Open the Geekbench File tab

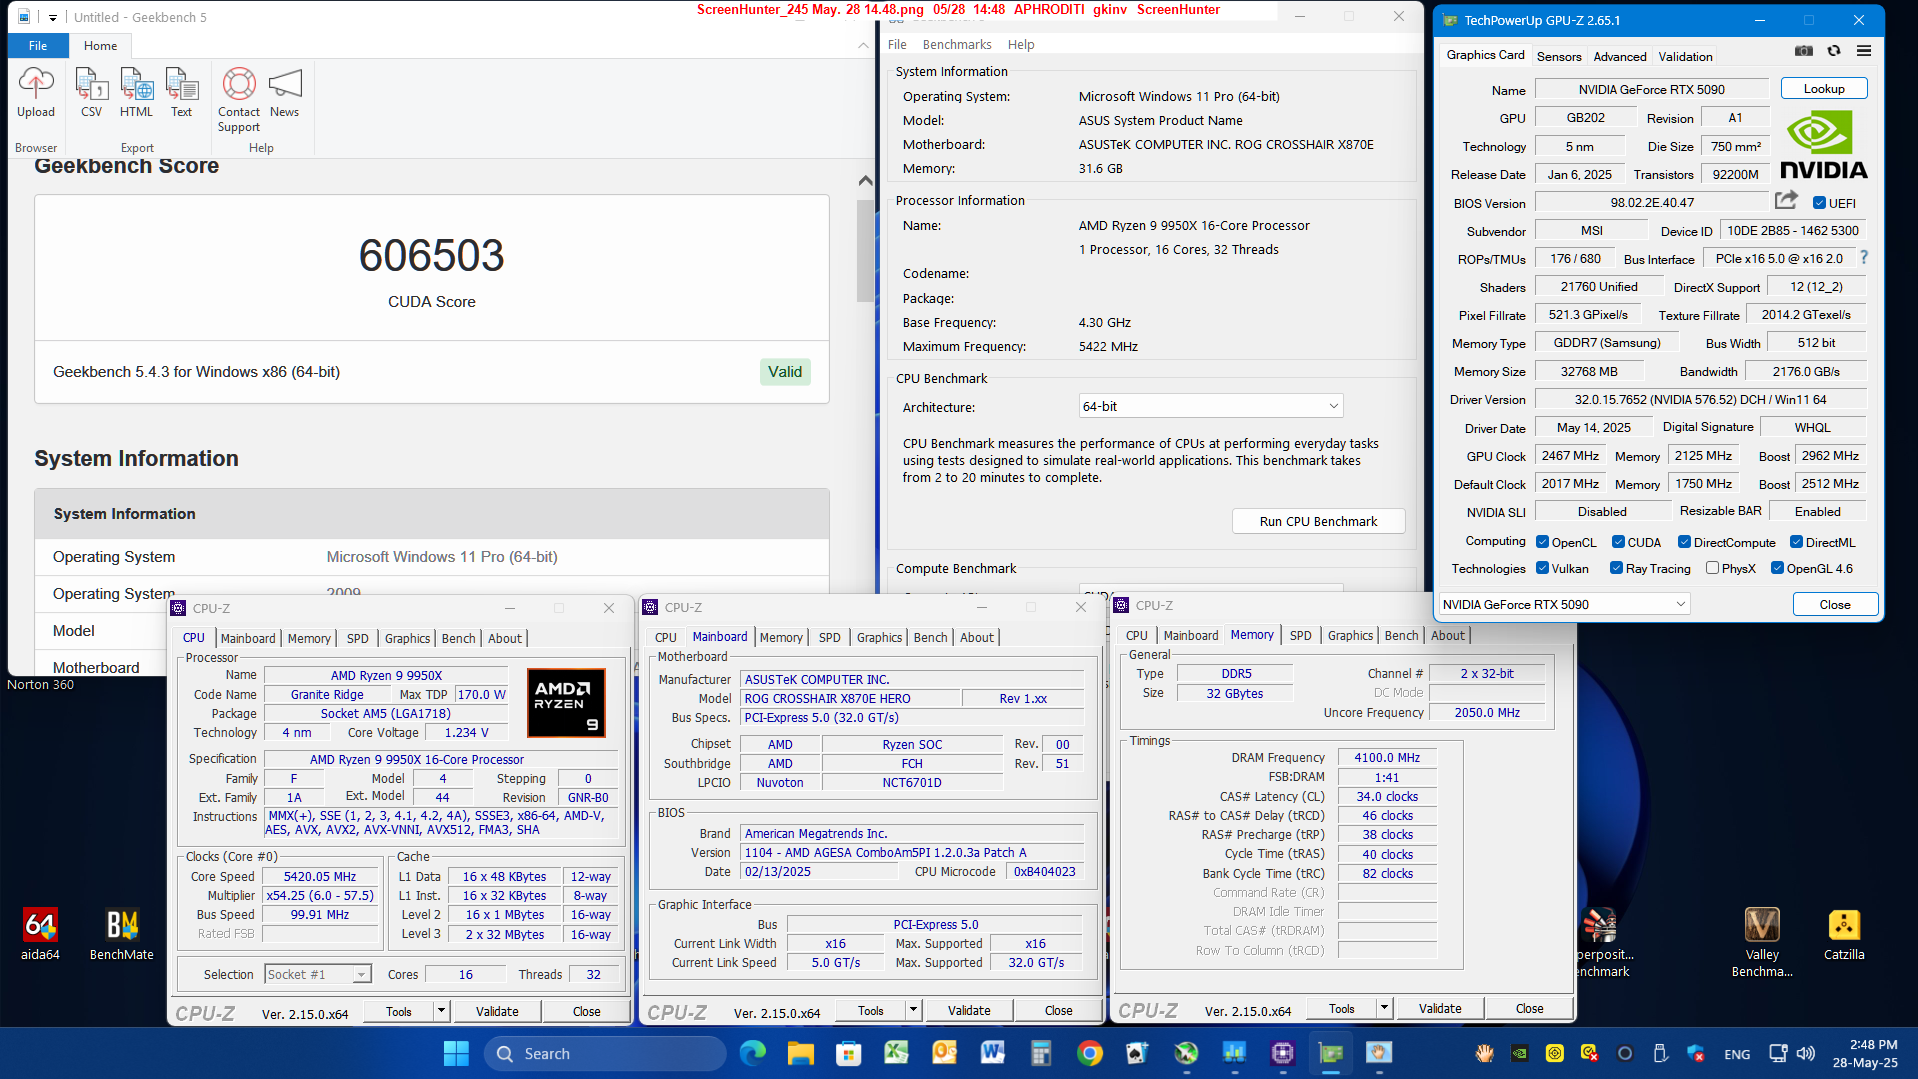pos(38,45)
